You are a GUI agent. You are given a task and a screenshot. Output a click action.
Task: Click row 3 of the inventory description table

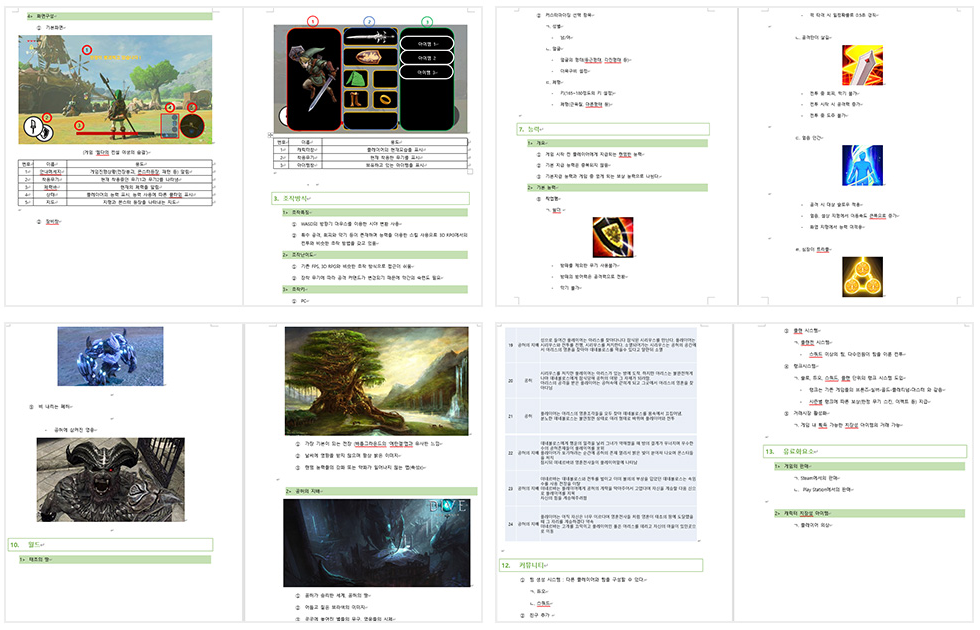tap(371, 165)
